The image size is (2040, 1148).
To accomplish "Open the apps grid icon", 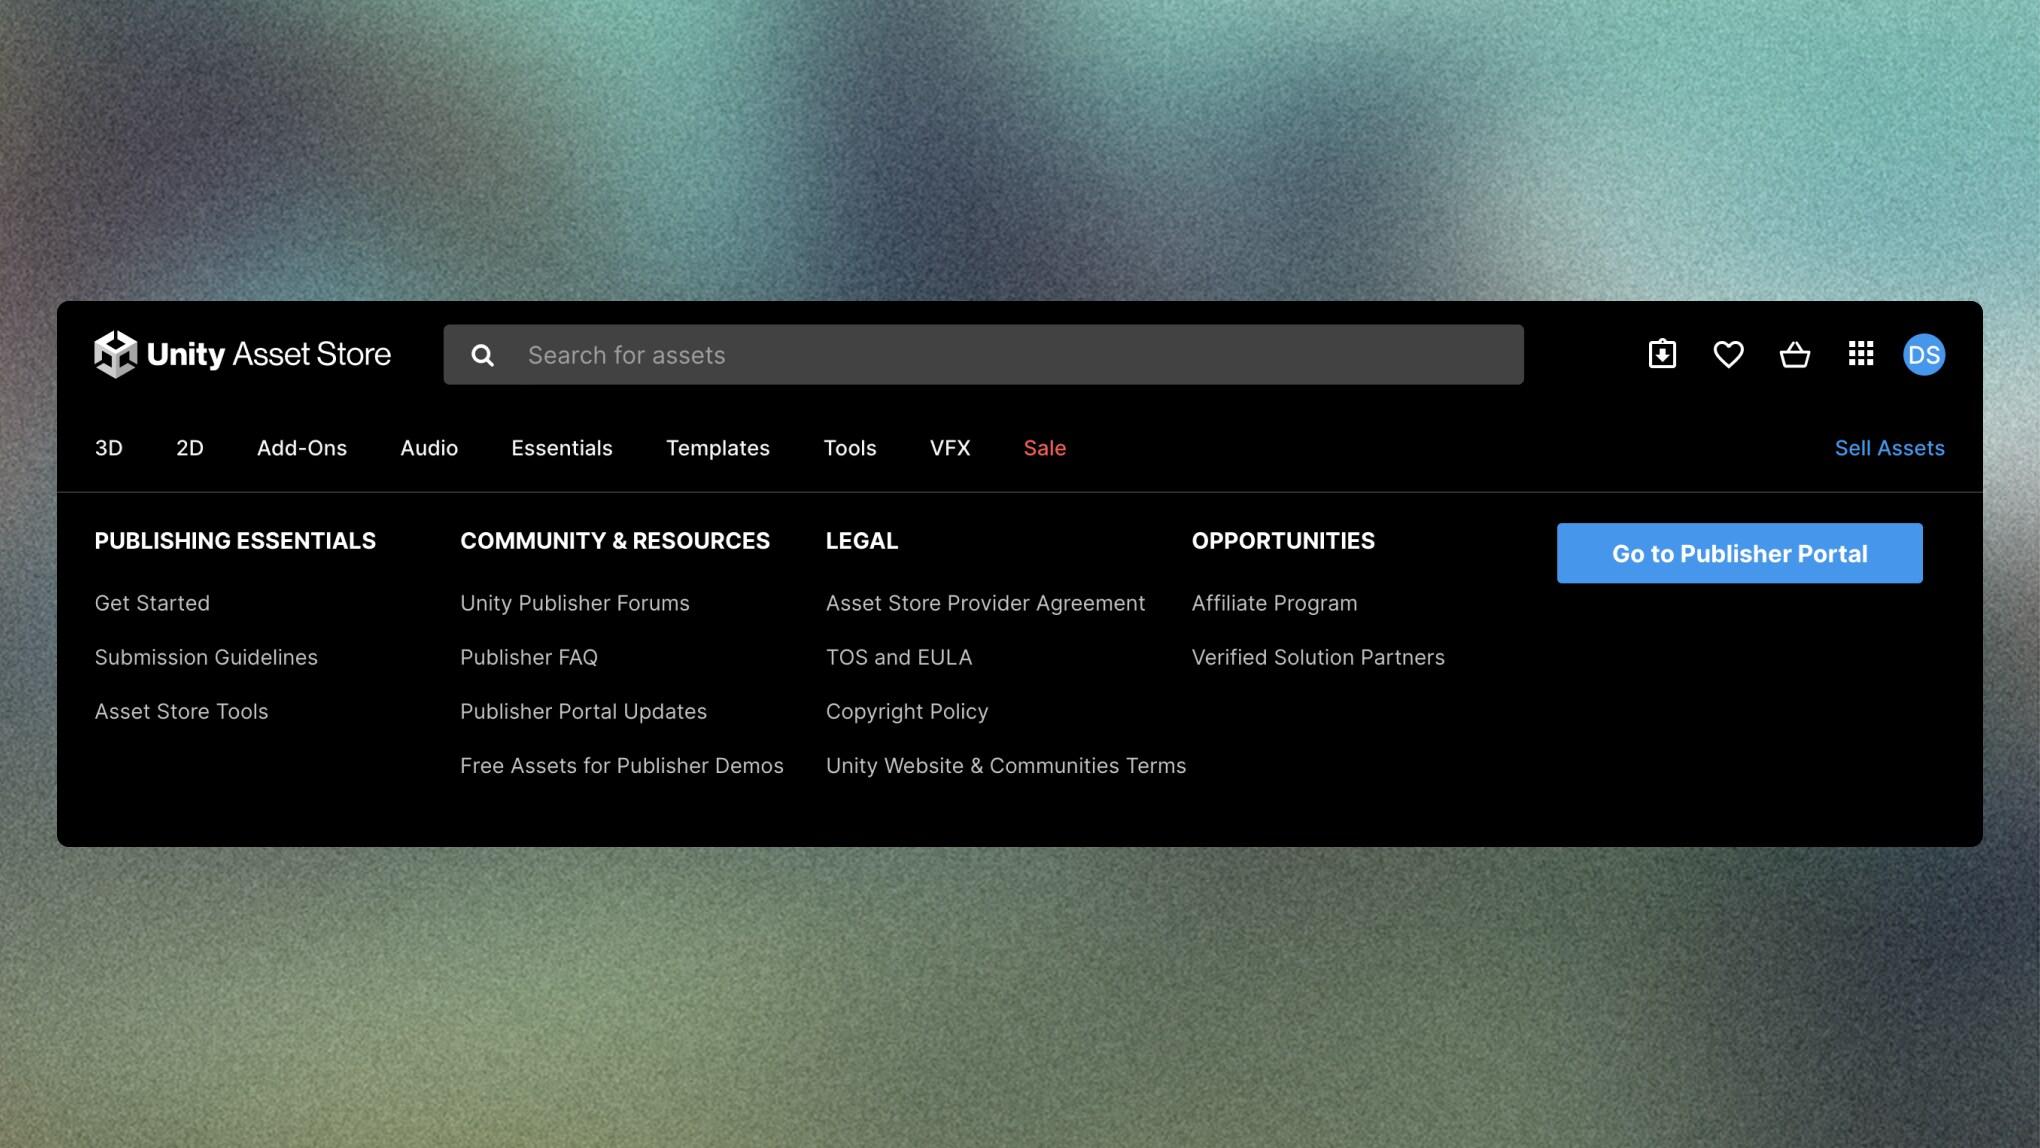I will point(1860,354).
